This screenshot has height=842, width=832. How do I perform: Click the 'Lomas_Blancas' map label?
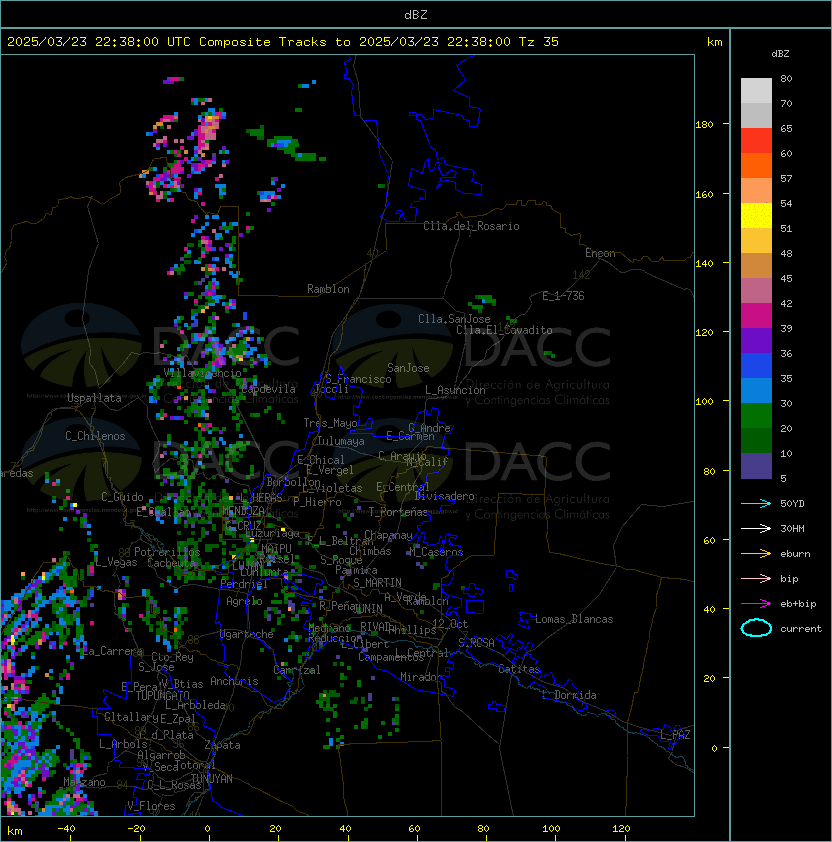[574, 619]
